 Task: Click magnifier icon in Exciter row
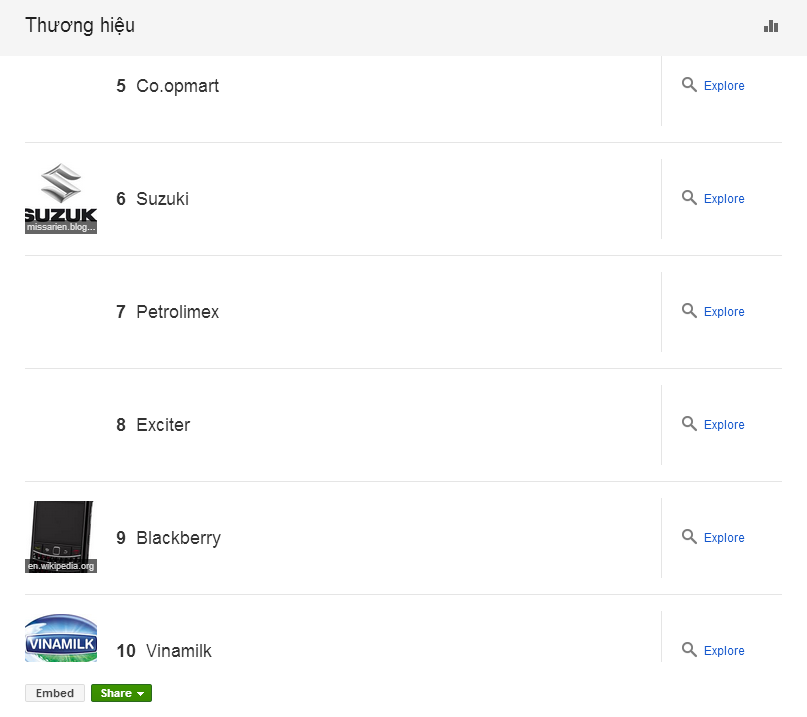pyautogui.click(x=689, y=424)
